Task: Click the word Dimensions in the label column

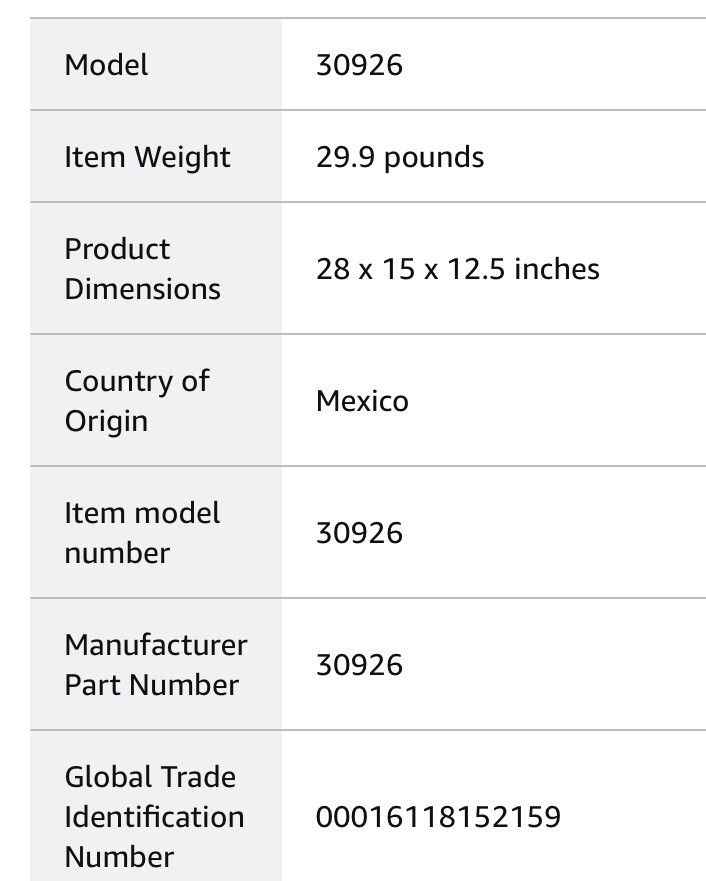Action: point(142,289)
